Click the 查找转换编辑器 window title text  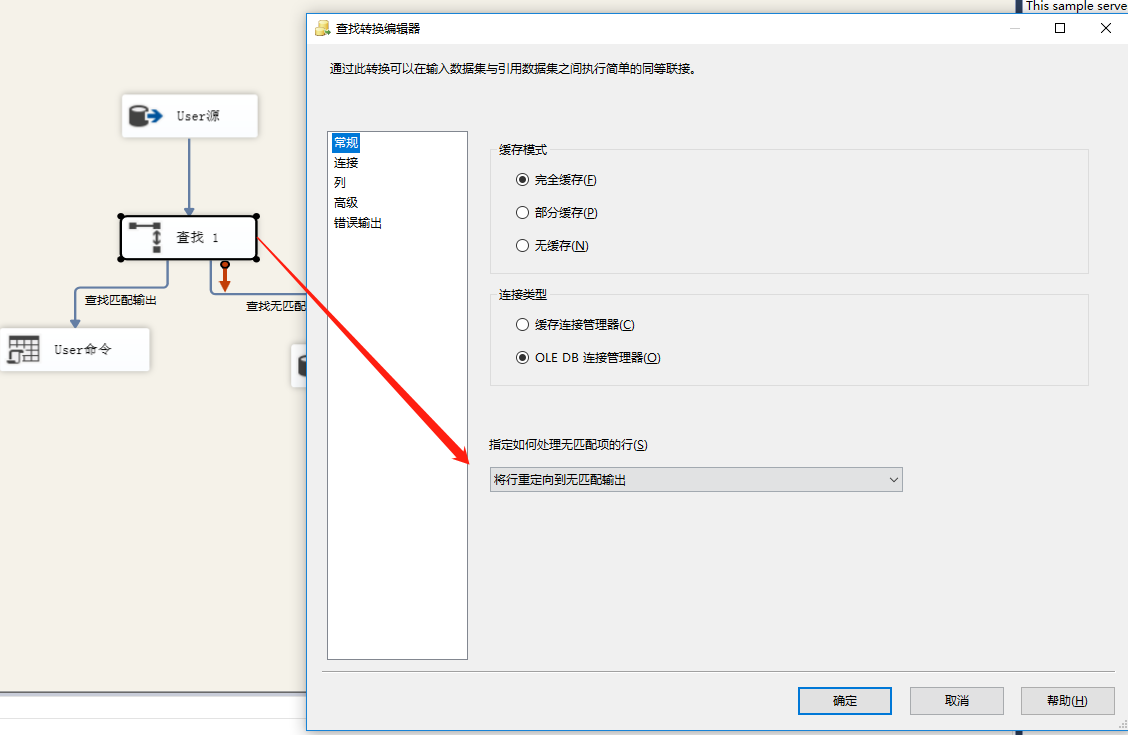(x=378, y=29)
